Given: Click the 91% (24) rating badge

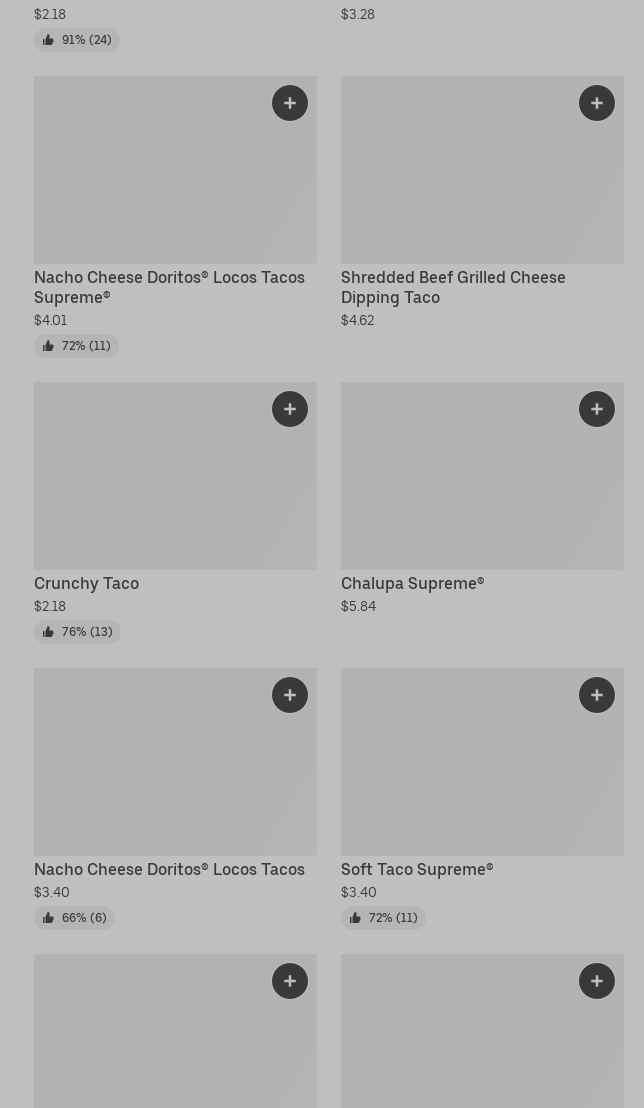Looking at the screenshot, I should coord(77,40).
